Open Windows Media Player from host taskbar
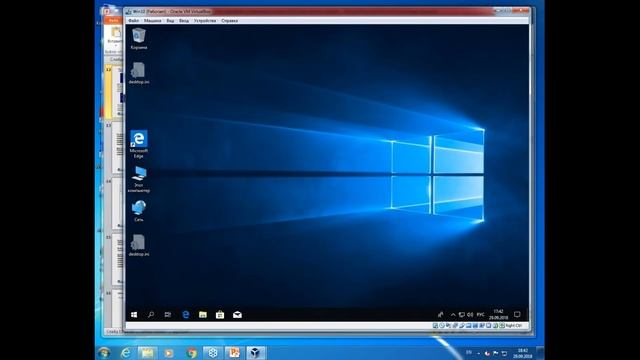Viewport: 640px width, 360px height. coord(169,353)
